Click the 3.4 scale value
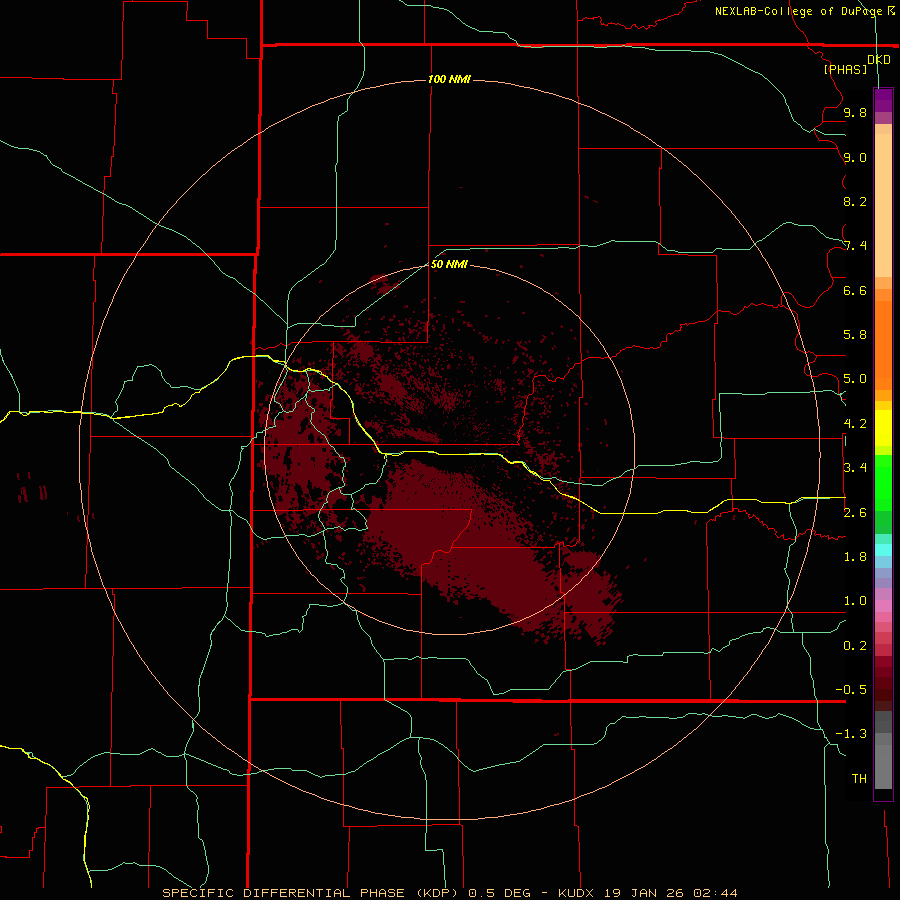This screenshot has height=900, width=900. click(x=855, y=468)
